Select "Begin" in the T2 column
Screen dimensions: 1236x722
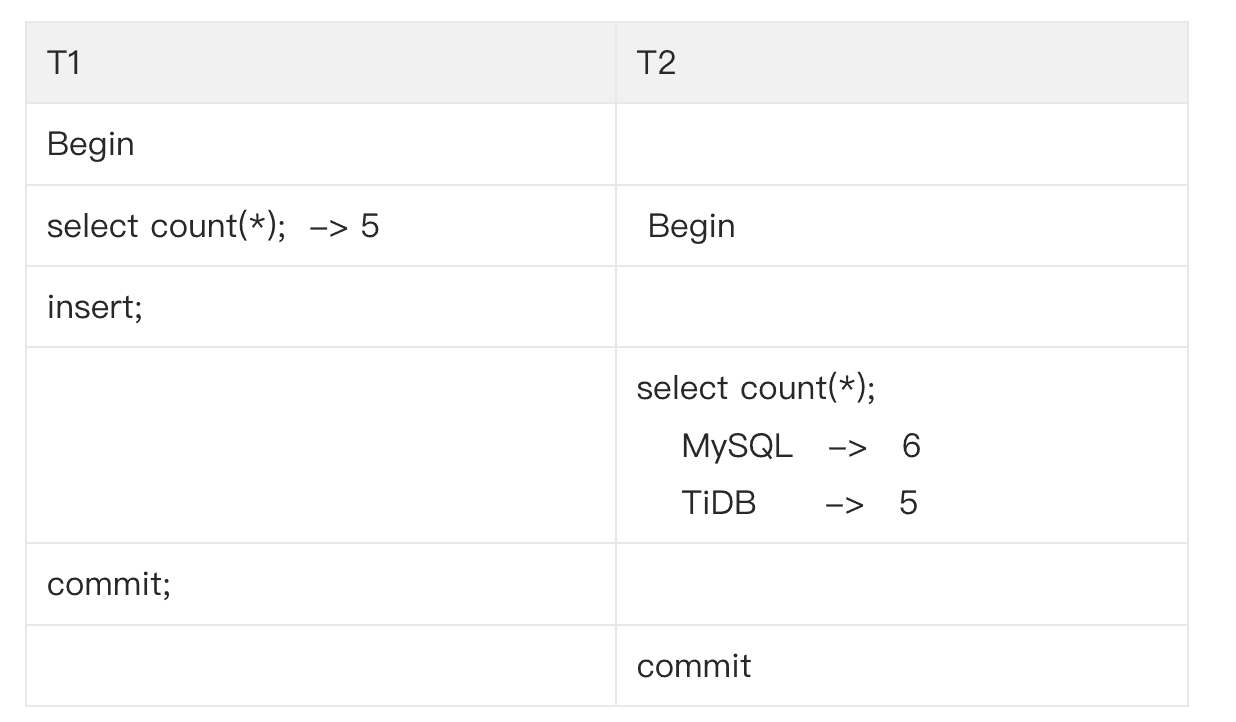coord(691,226)
